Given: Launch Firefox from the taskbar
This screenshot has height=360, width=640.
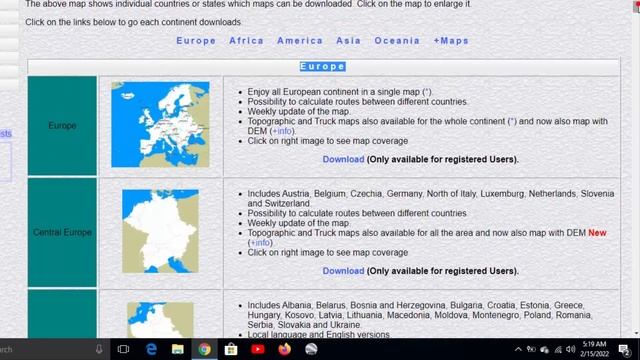Looking at the screenshot, I should [x=284, y=349].
